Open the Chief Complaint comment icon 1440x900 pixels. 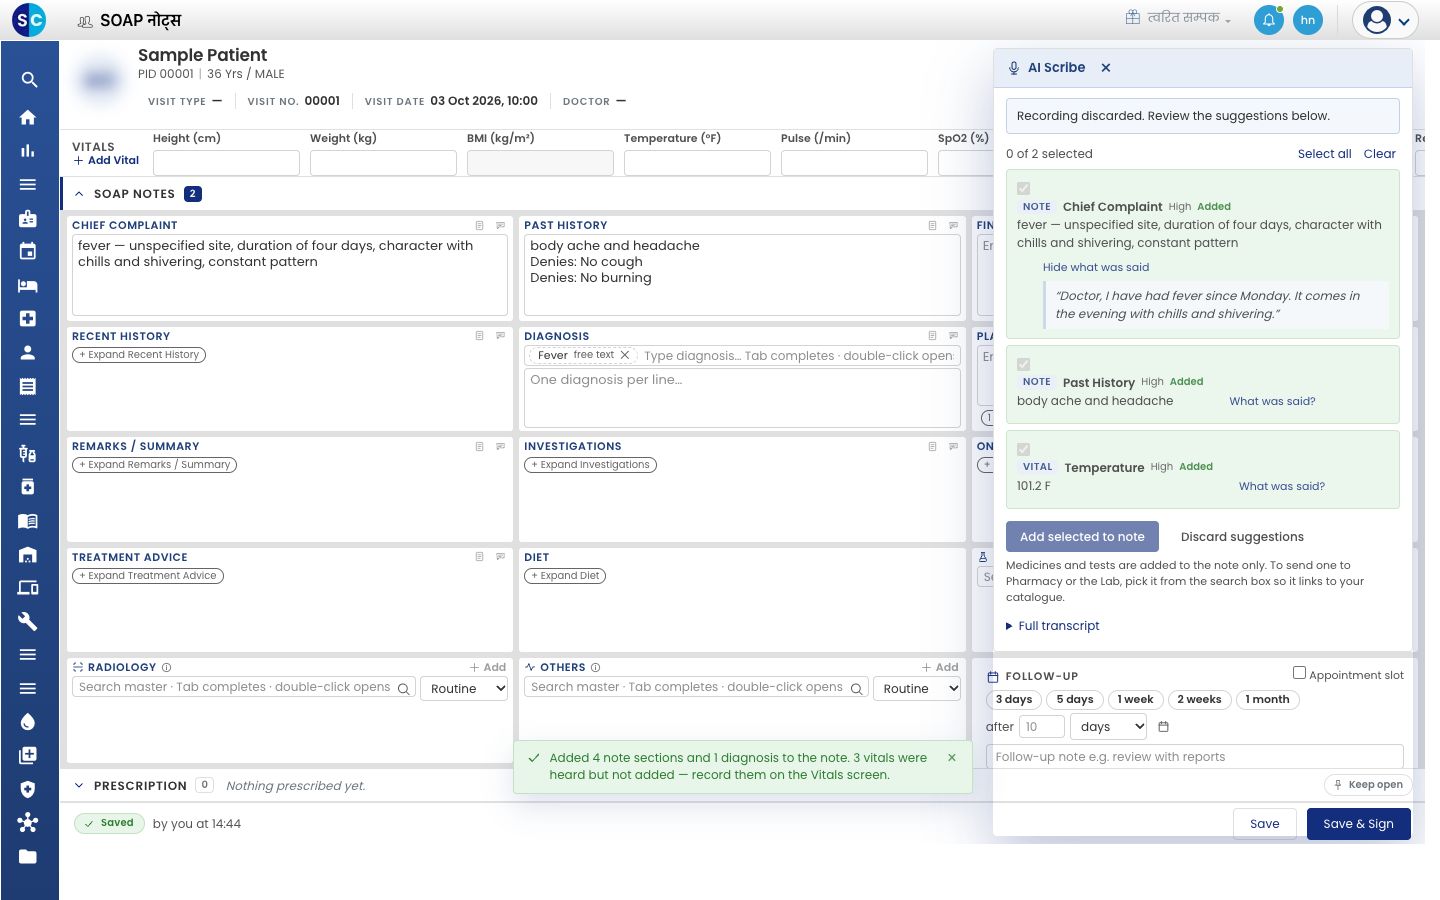click(501, 226)
